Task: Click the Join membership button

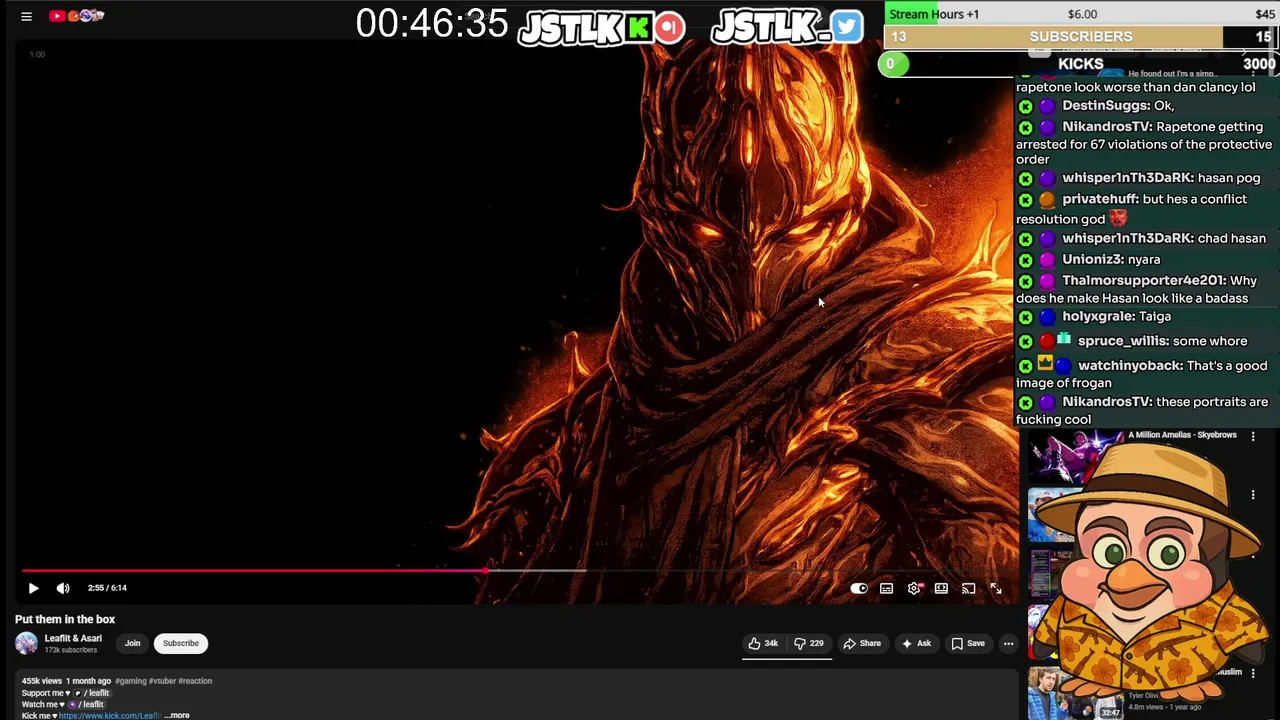Action: [x=132, y=643]
